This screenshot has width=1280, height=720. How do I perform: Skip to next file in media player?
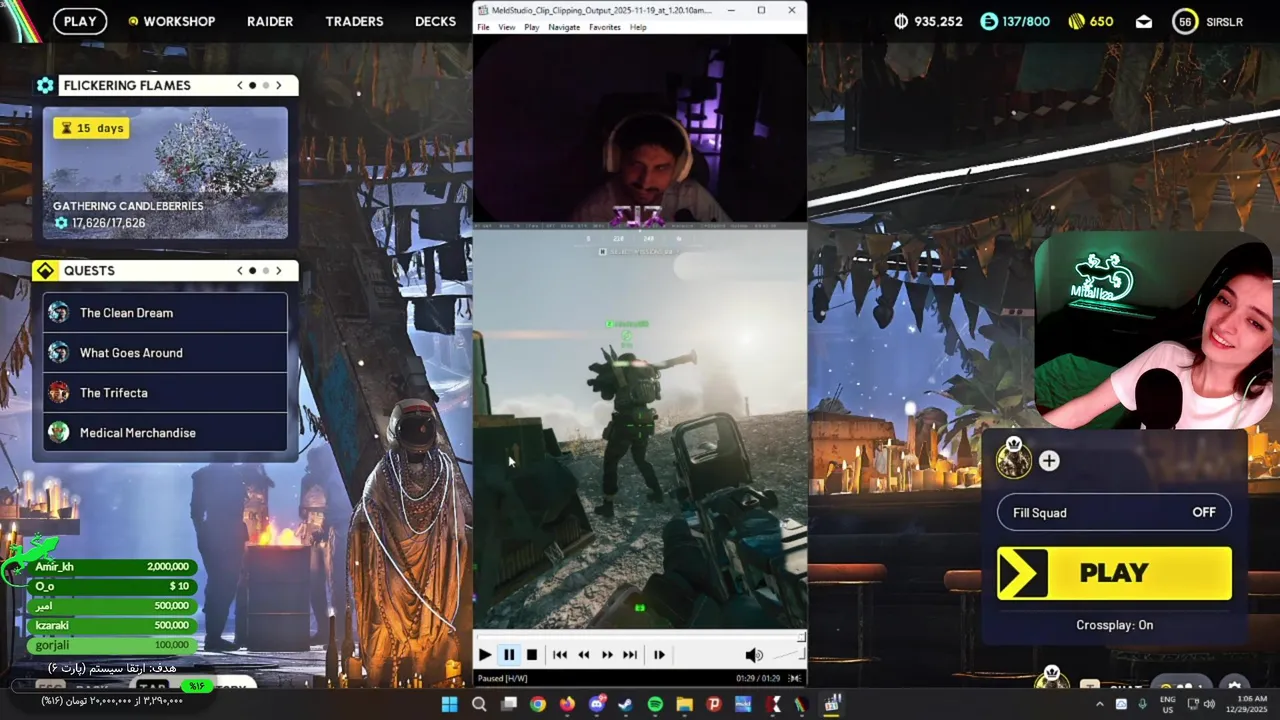tap(630, 655)
